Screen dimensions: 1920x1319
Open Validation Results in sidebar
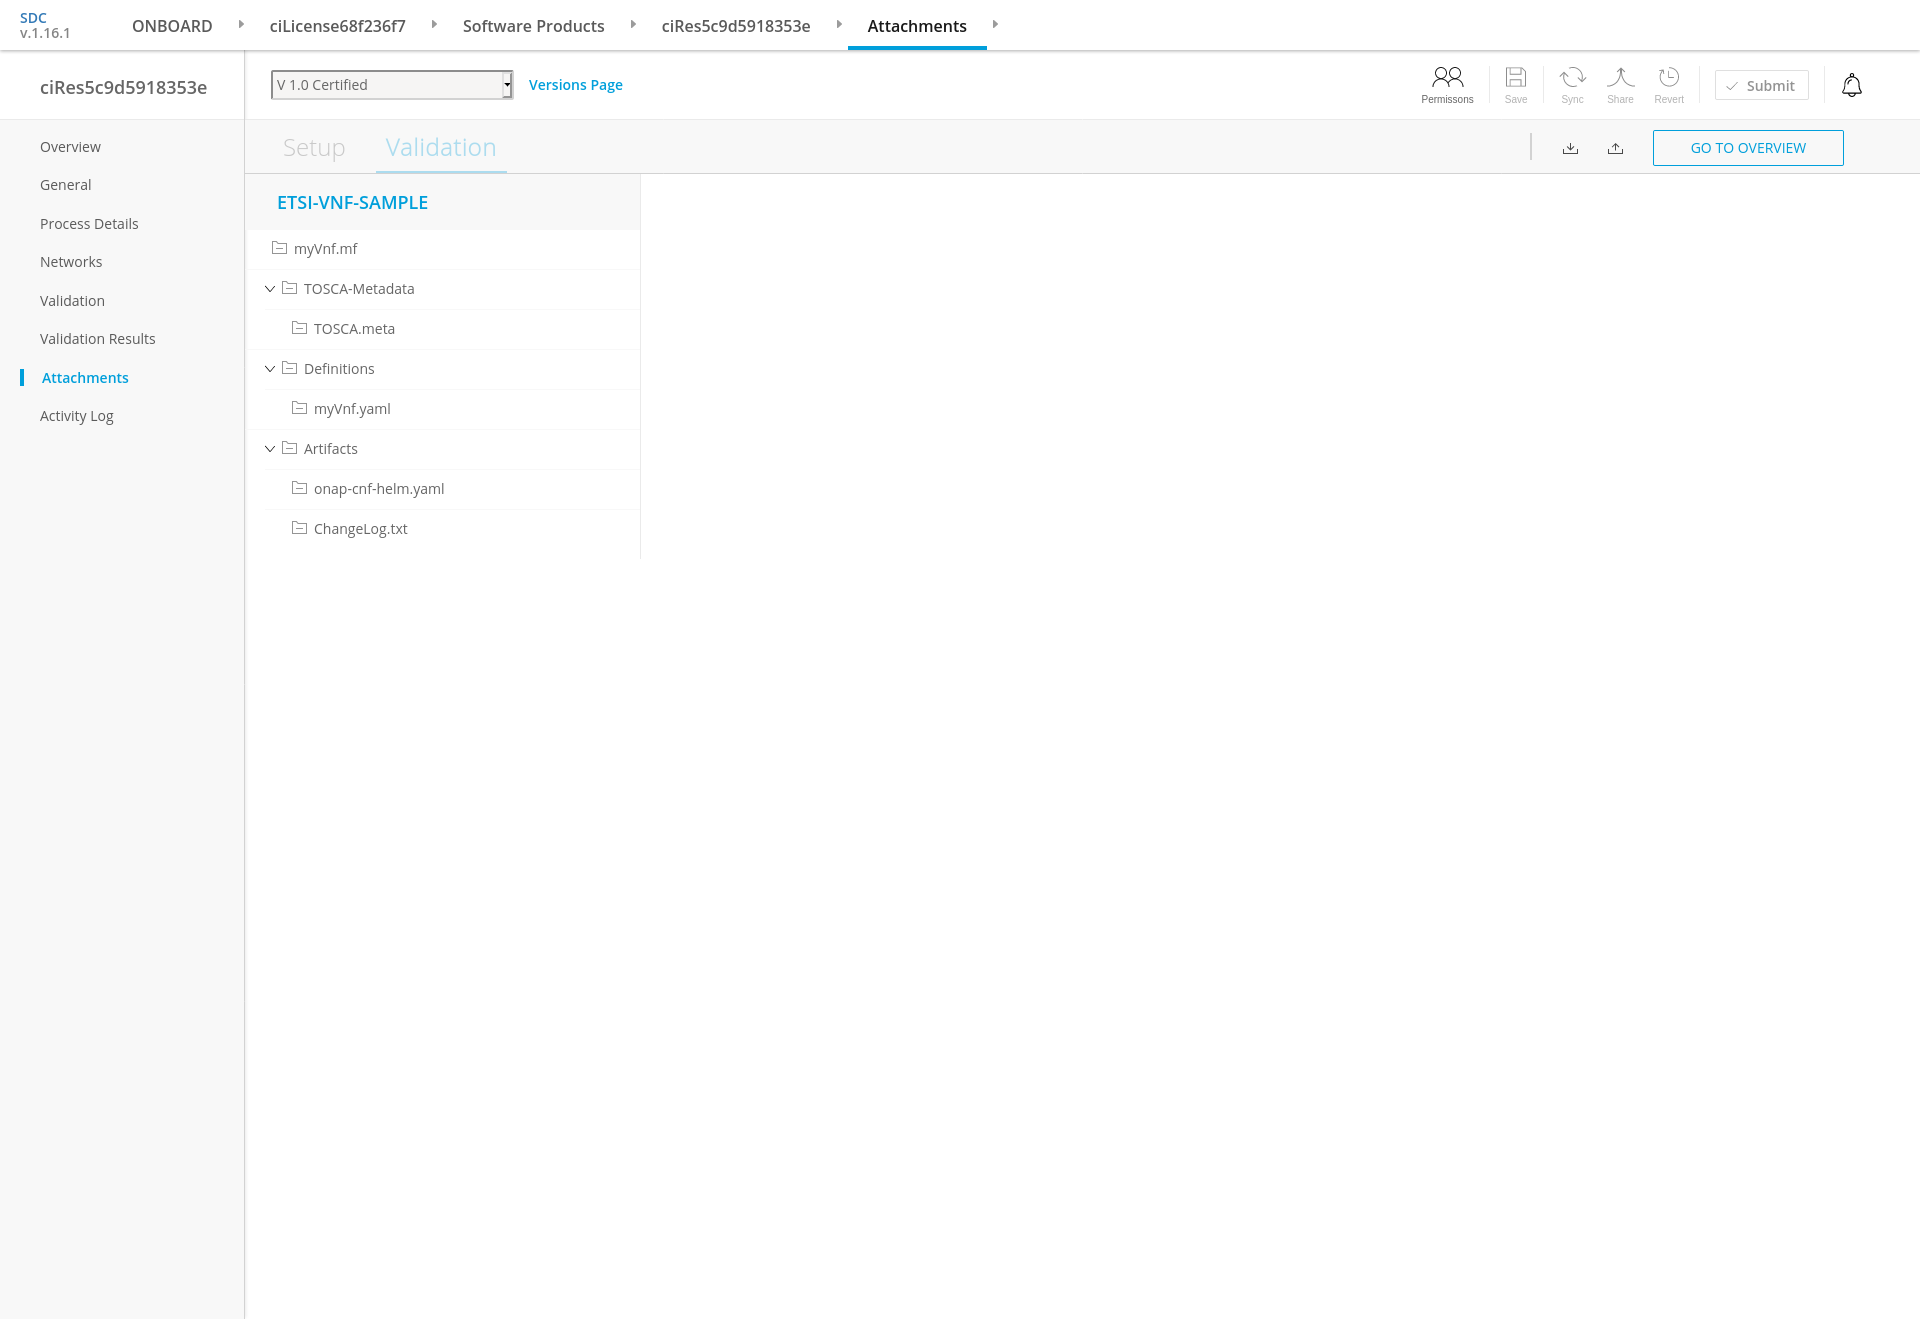pos(97,339)
